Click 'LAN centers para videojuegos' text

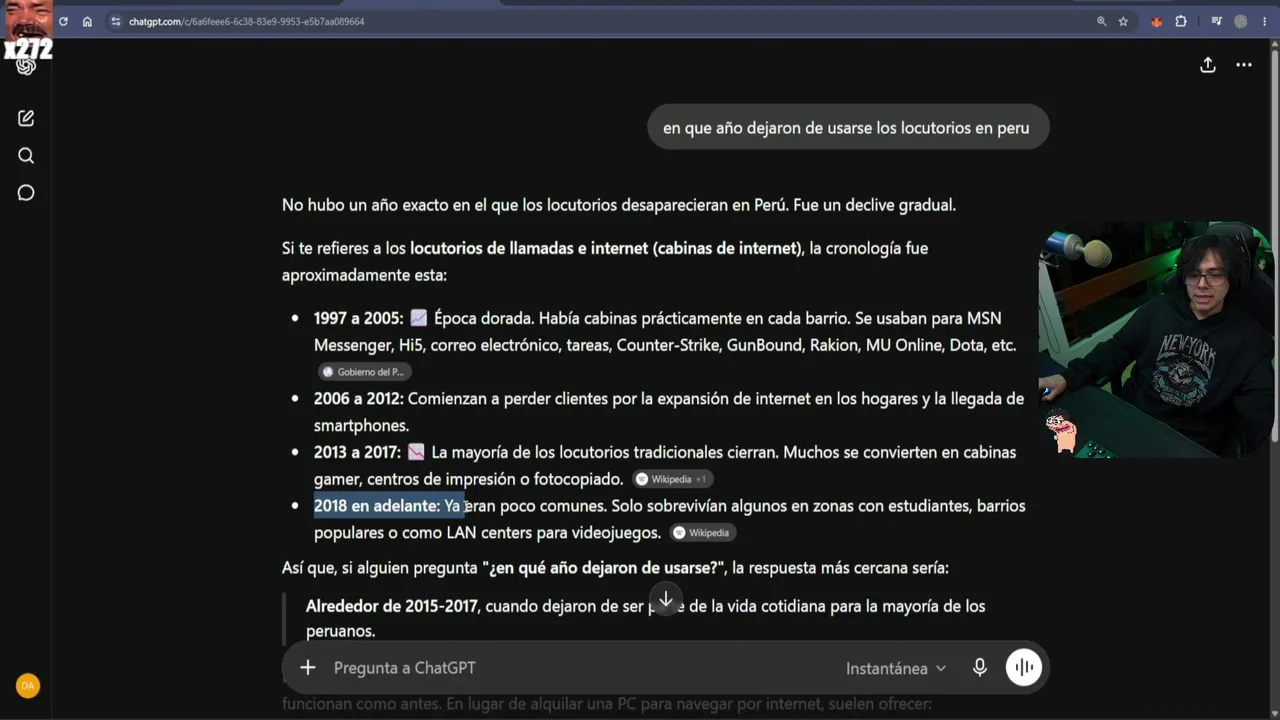click(x=554, y=533)
